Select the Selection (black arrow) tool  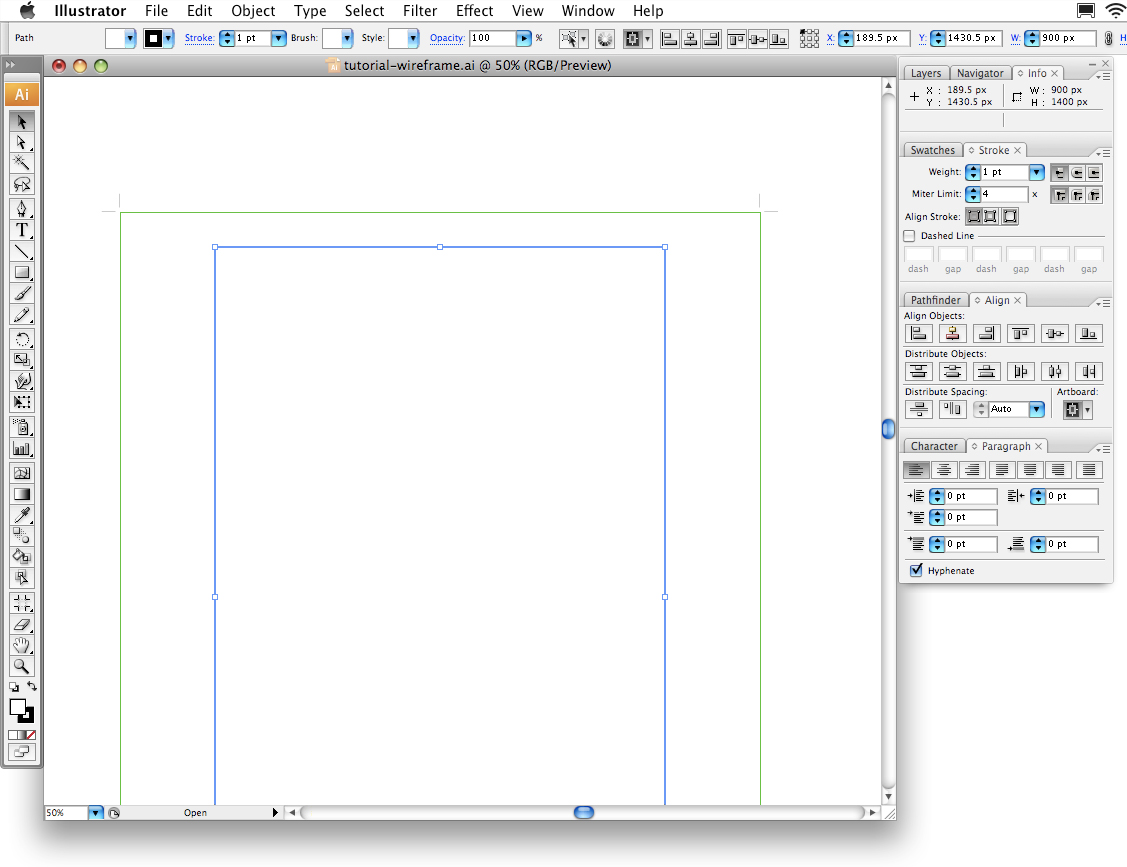pyautogui.click(x=22, y=121)
